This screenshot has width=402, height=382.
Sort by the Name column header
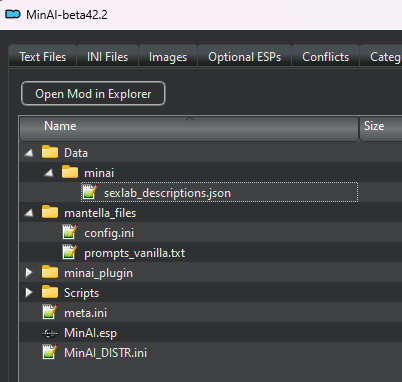click(189, 128)
